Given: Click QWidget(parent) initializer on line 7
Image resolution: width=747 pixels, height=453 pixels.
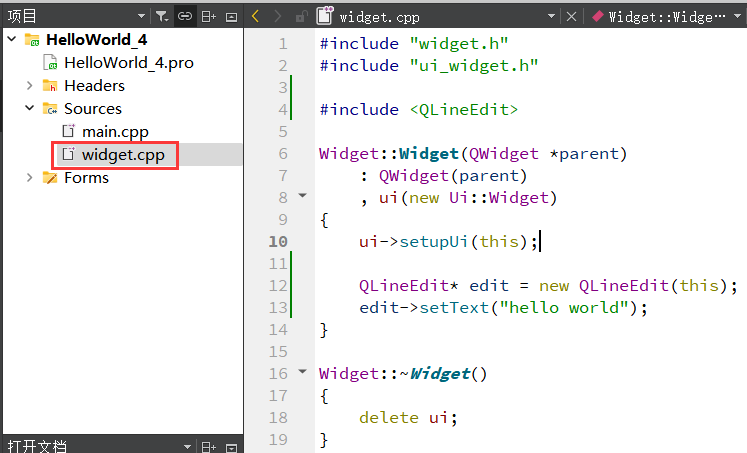Looking at the screenshot, I should pyautogui.click(x=453, y=176).
